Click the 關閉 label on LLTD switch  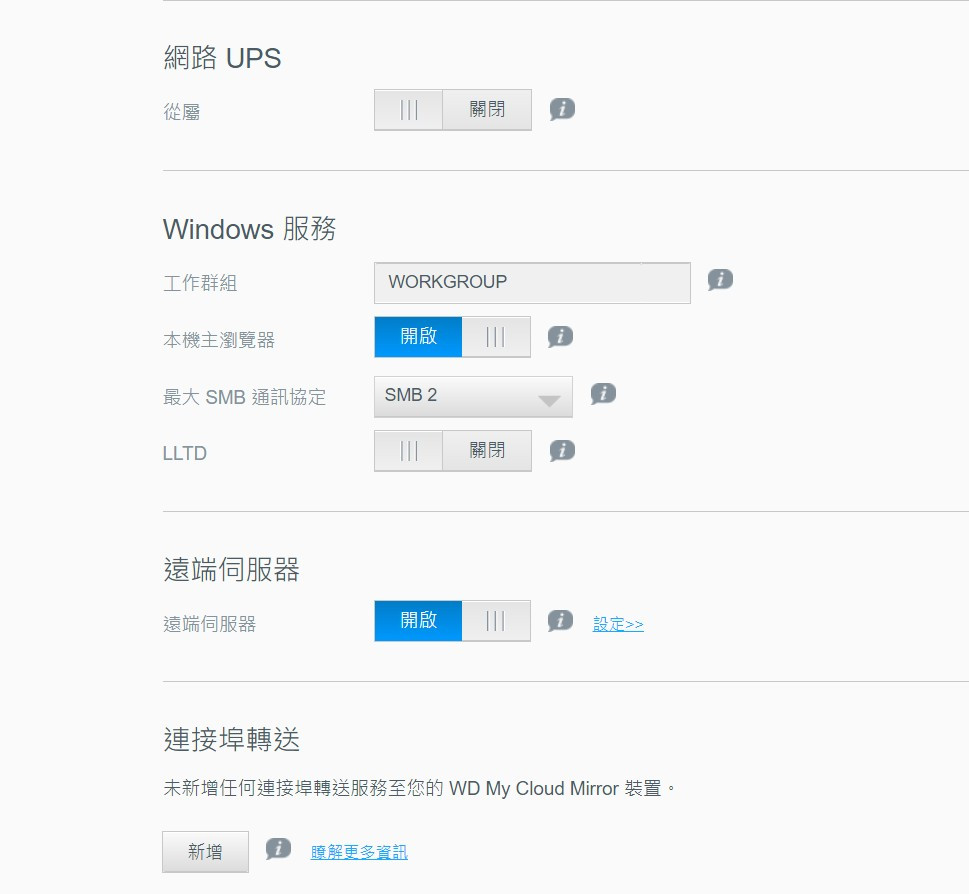coord(487,450)
